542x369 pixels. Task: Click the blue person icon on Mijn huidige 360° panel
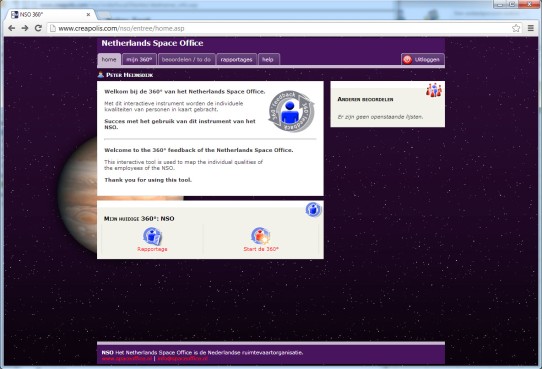[x=313, y=209]
